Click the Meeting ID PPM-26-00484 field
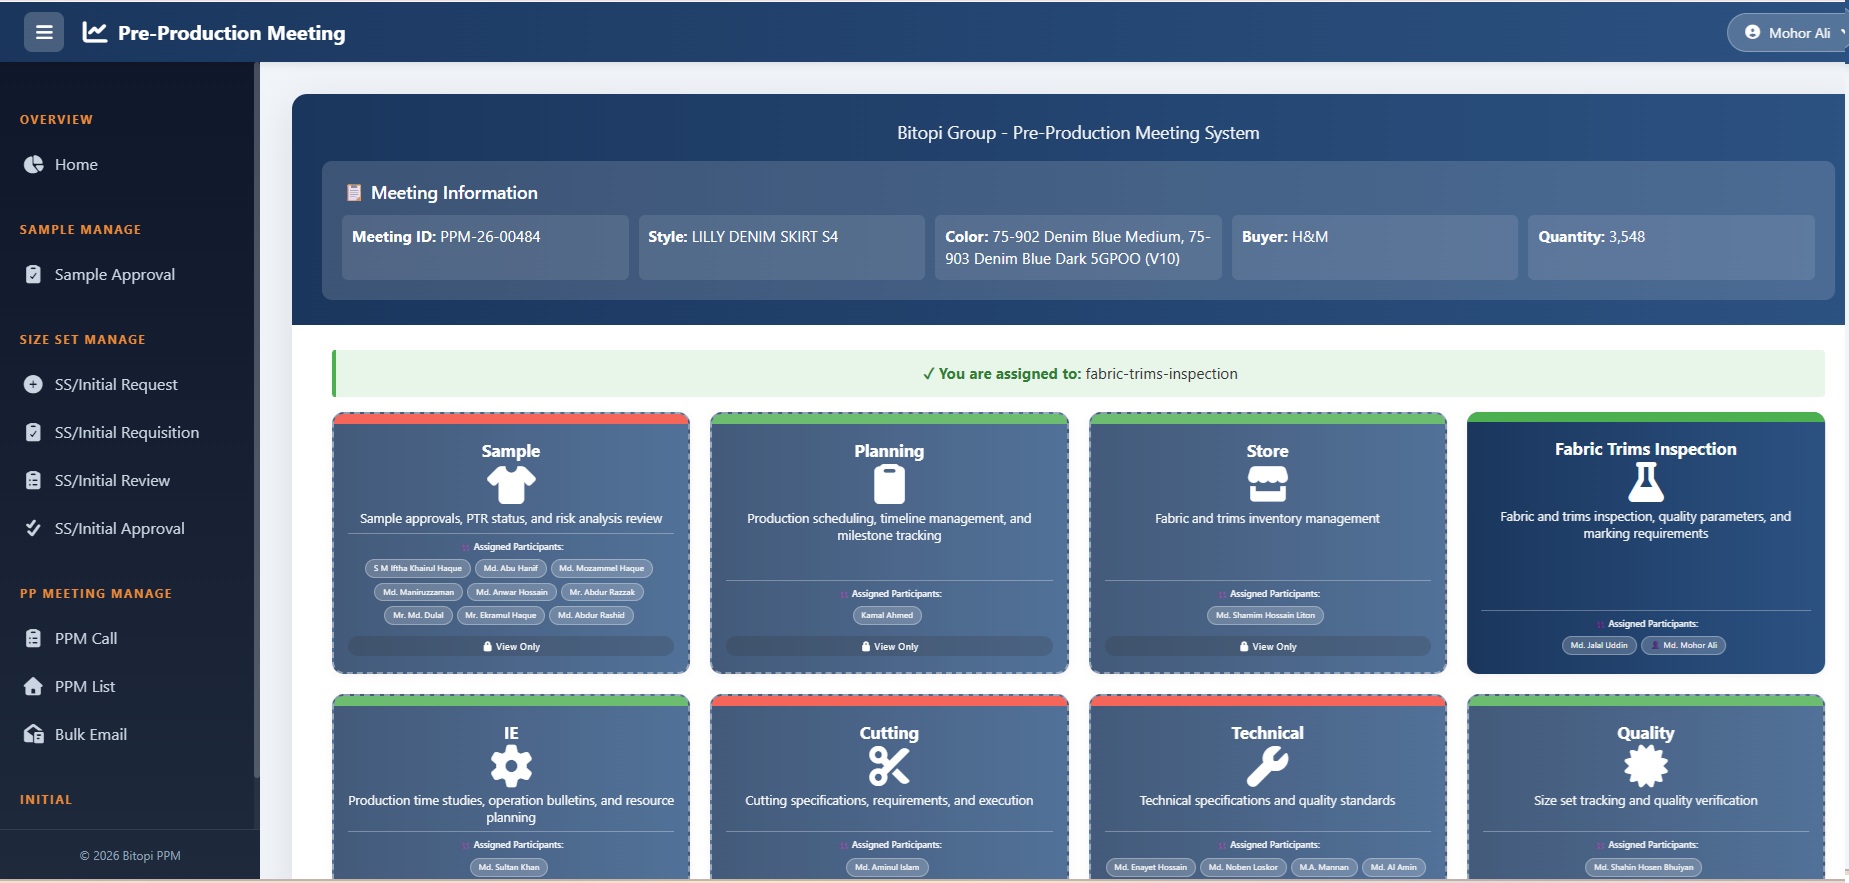 [x=485, y=247]
